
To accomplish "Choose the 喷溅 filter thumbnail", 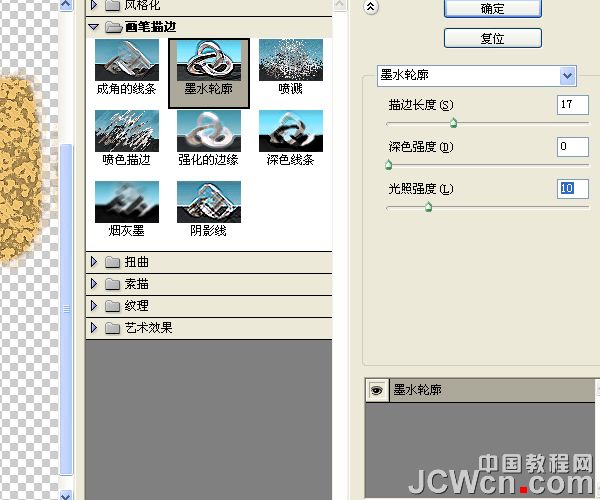I will (x=291, y=60).
